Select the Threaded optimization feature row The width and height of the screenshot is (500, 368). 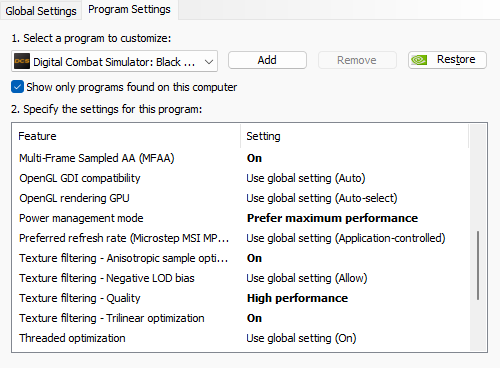241,338
